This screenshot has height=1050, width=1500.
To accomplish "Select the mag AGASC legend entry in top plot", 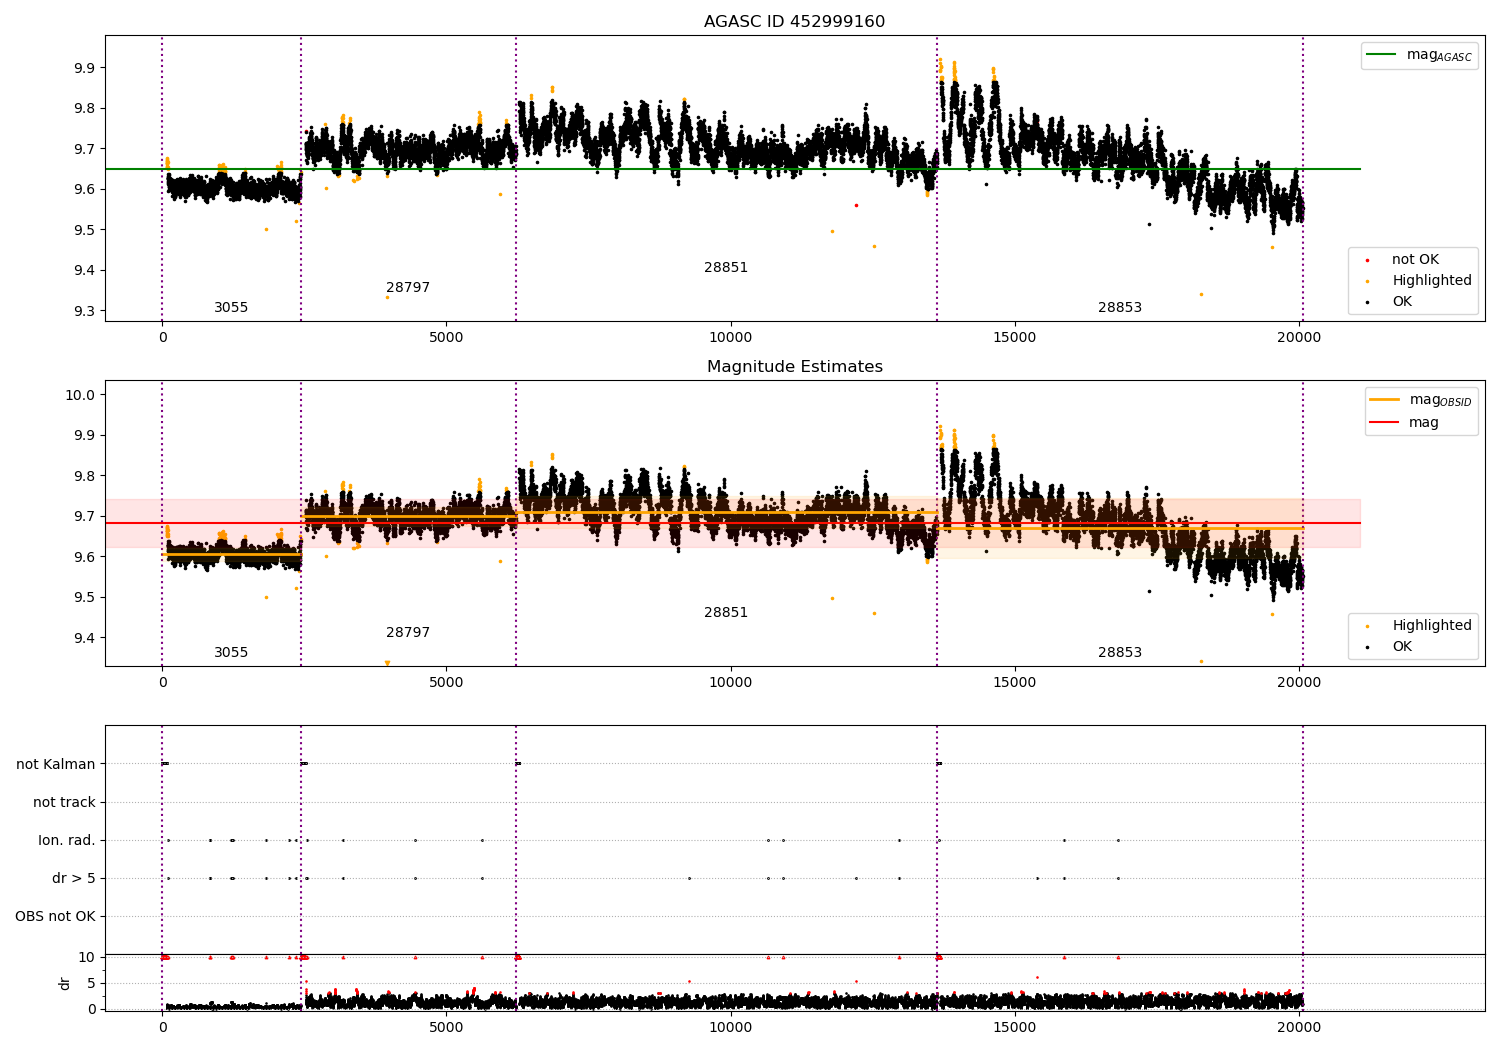I will 1419,55.
